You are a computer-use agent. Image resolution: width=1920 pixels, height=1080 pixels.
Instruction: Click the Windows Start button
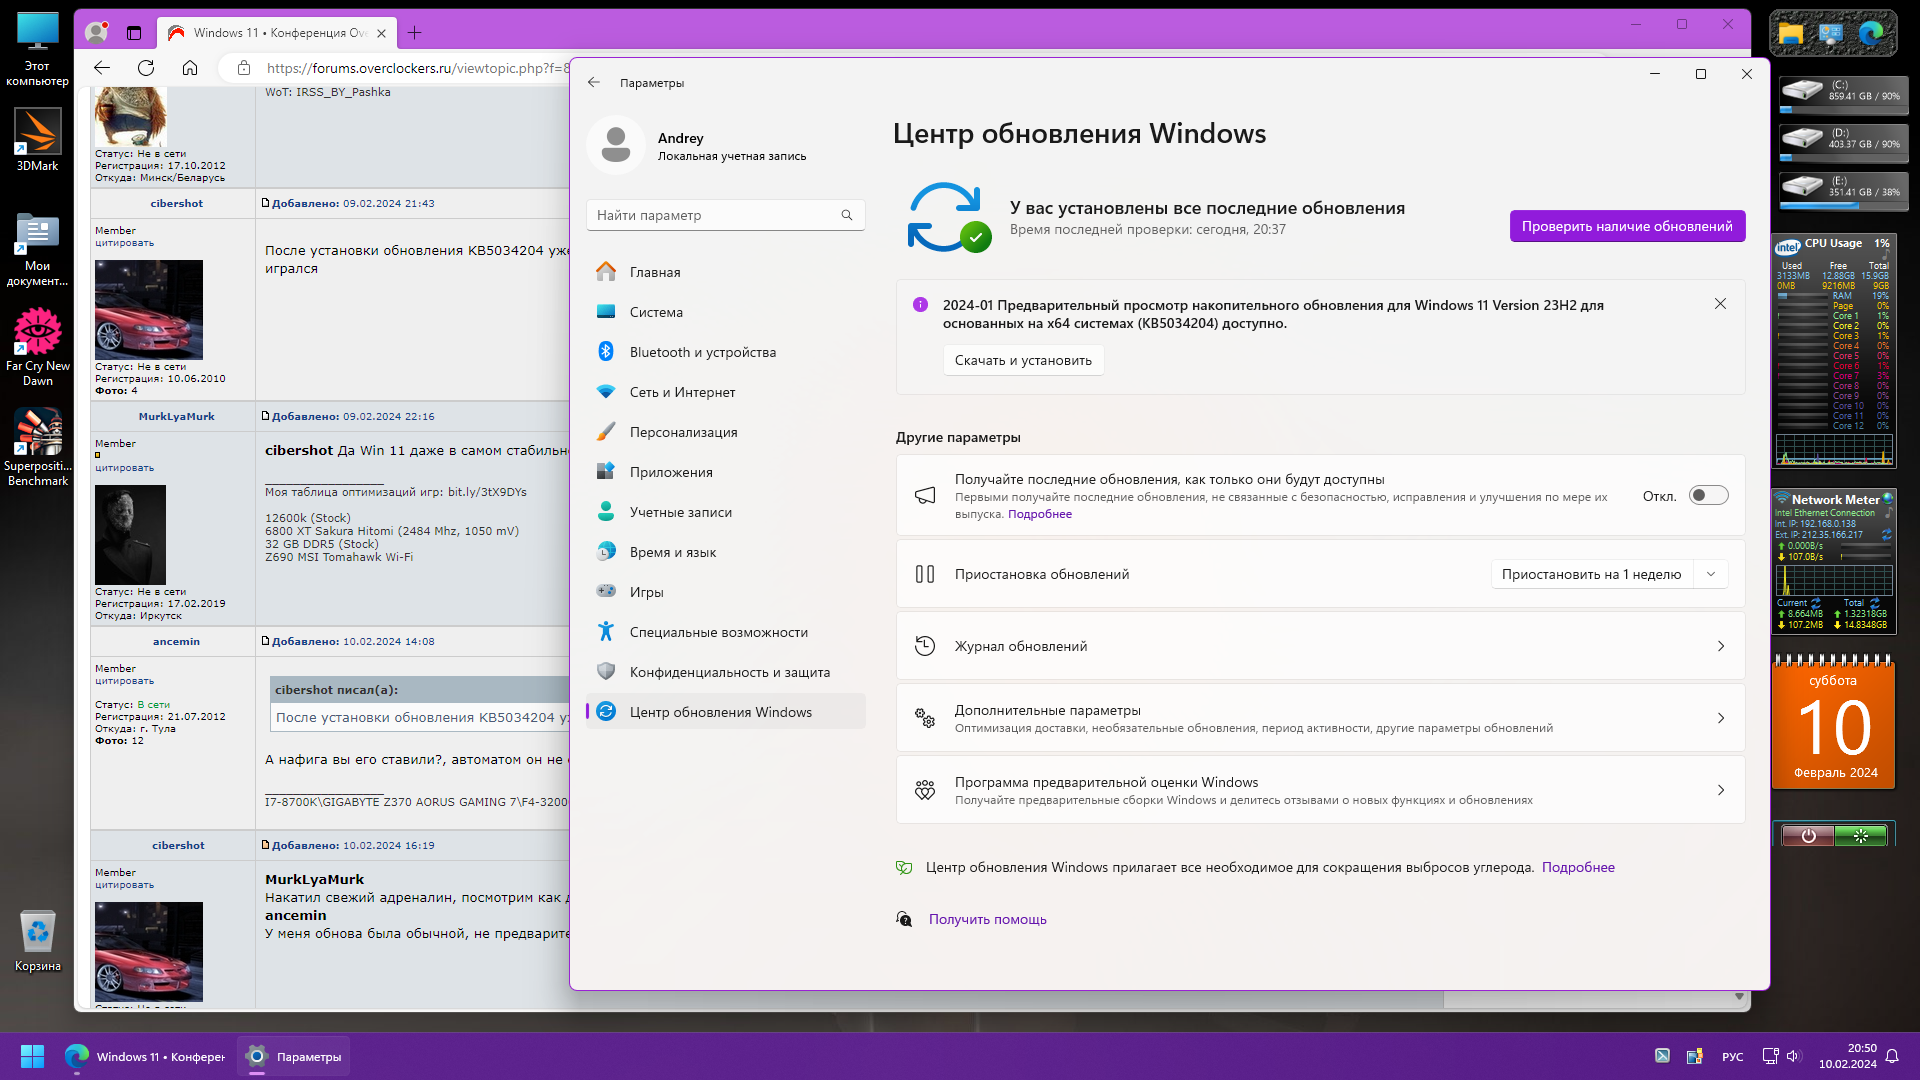pyautogui.click(x=32, y=1056)
